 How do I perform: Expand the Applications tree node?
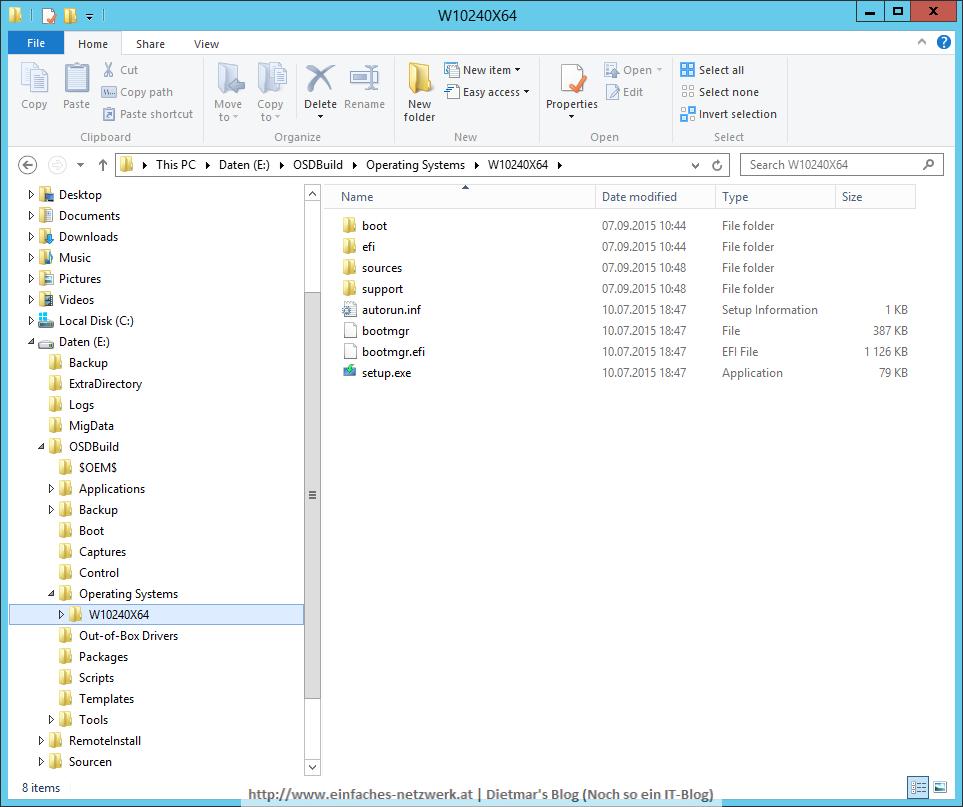click(x=51, y=489)
